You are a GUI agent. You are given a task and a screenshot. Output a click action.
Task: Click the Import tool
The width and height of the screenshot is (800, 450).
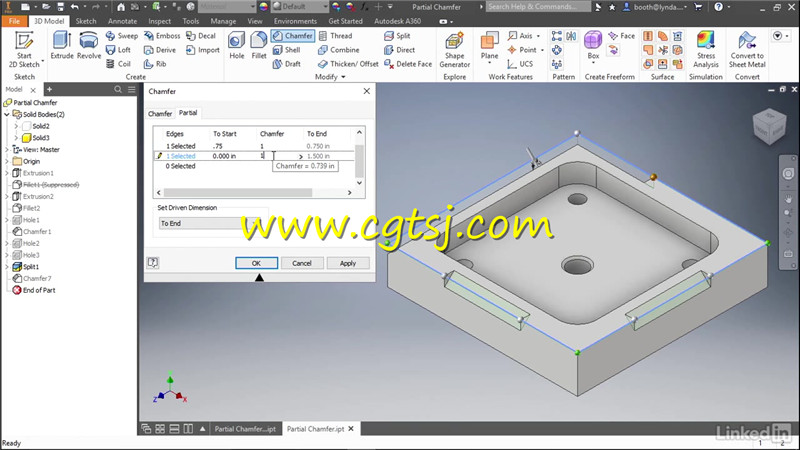(203, 50)
